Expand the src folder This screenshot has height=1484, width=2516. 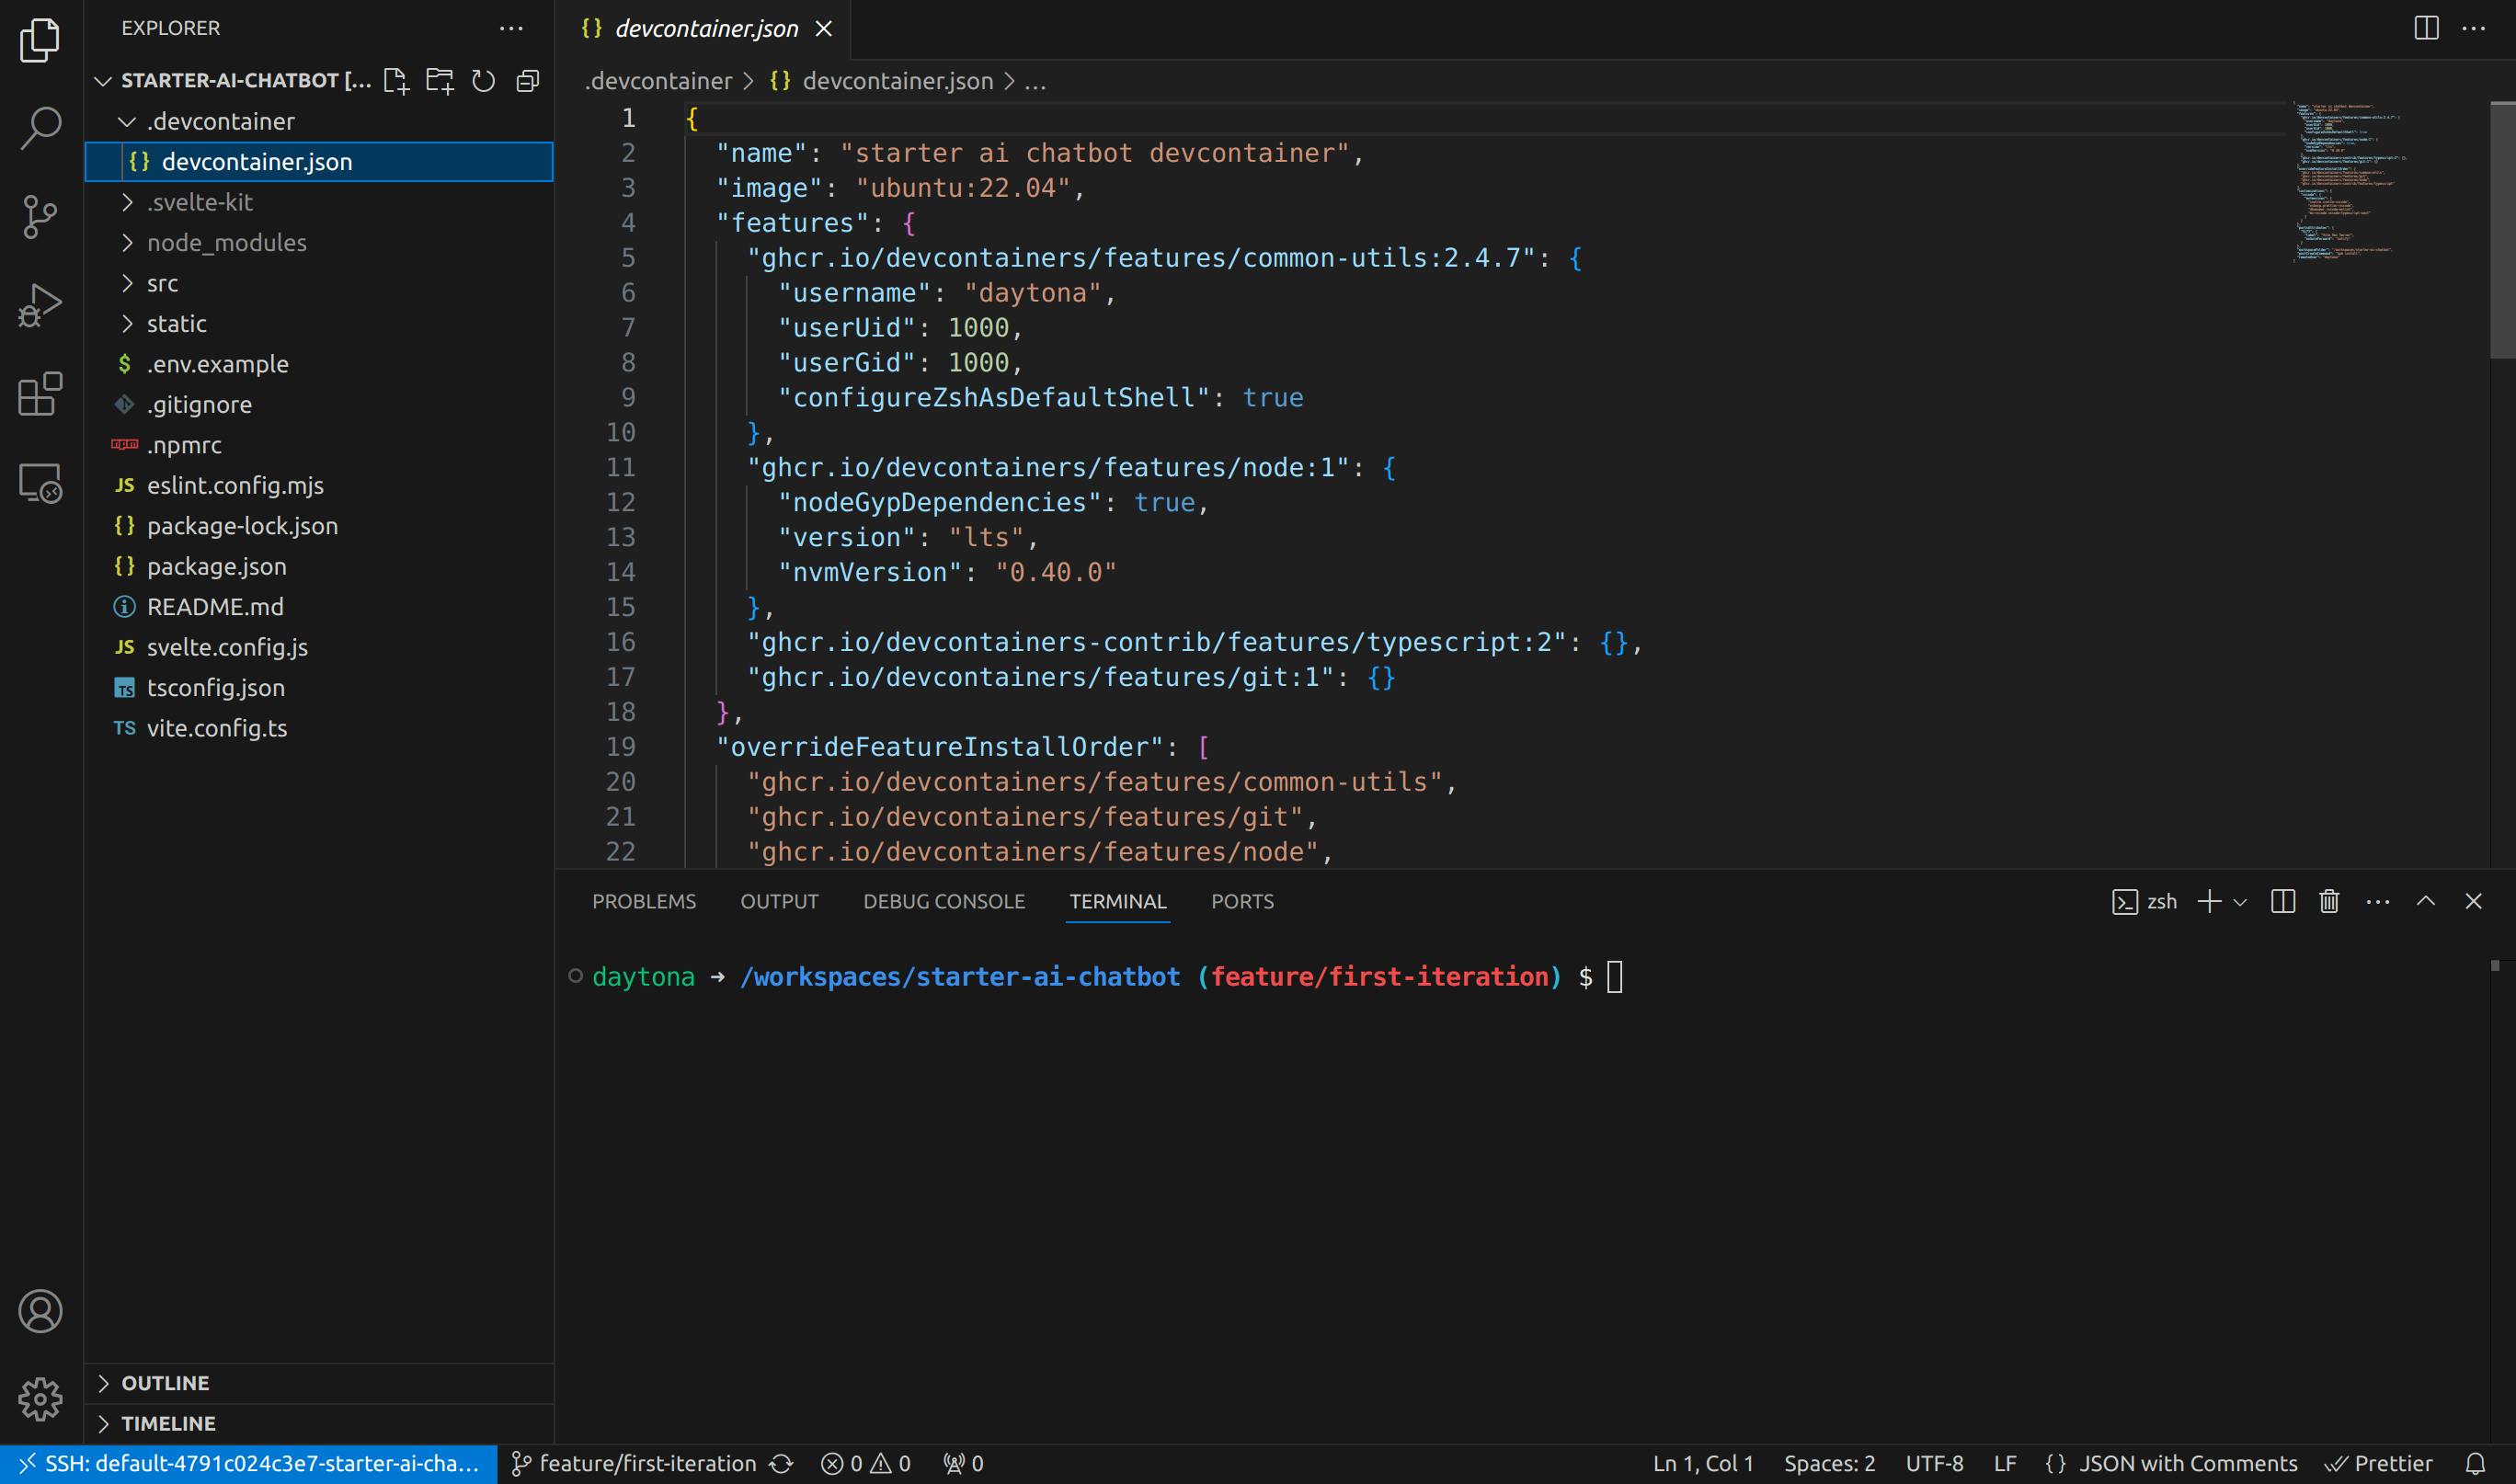point(319,283)
